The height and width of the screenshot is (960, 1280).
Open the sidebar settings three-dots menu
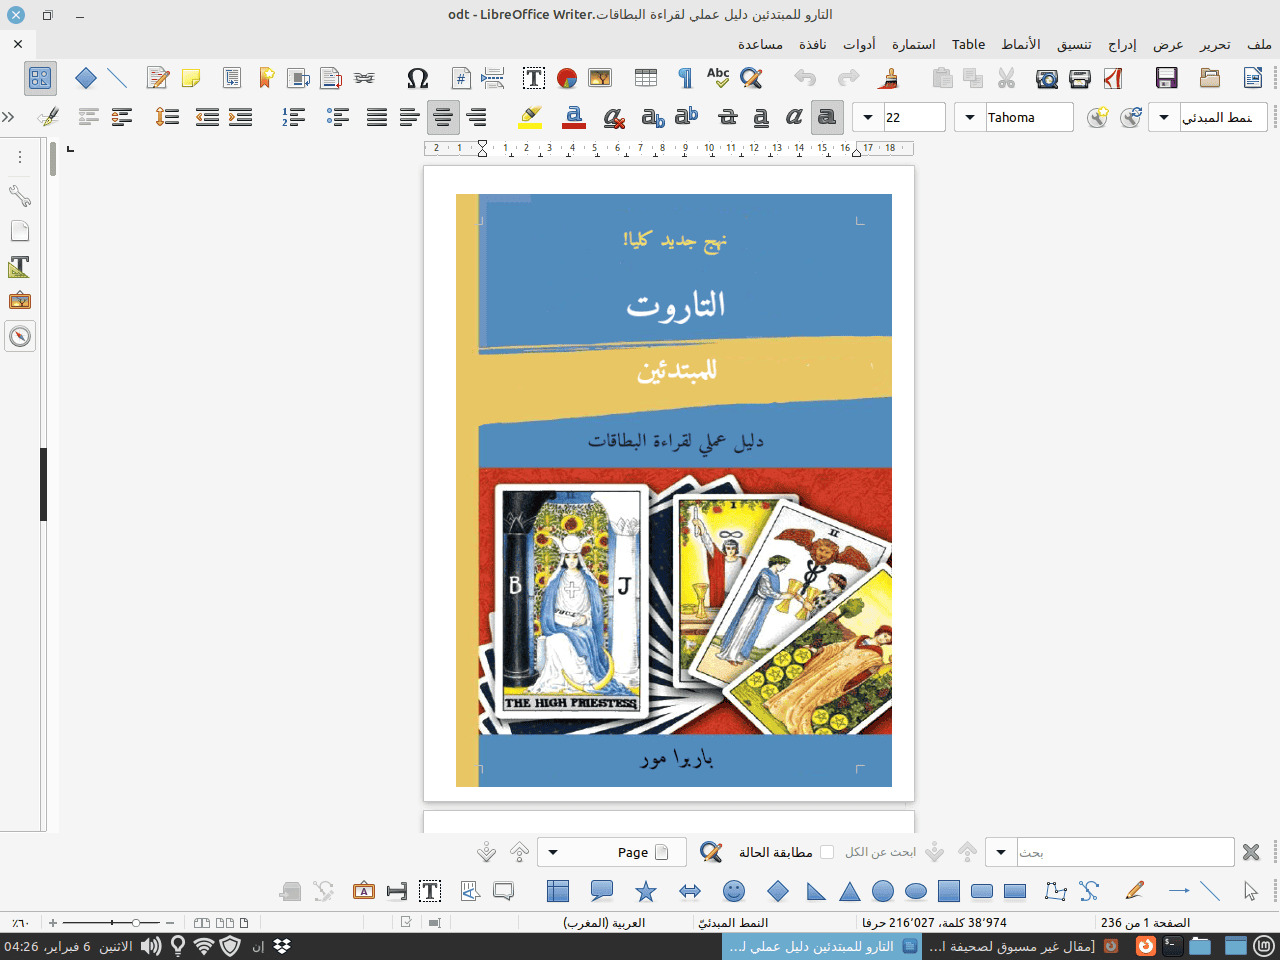tap(20, 157)
